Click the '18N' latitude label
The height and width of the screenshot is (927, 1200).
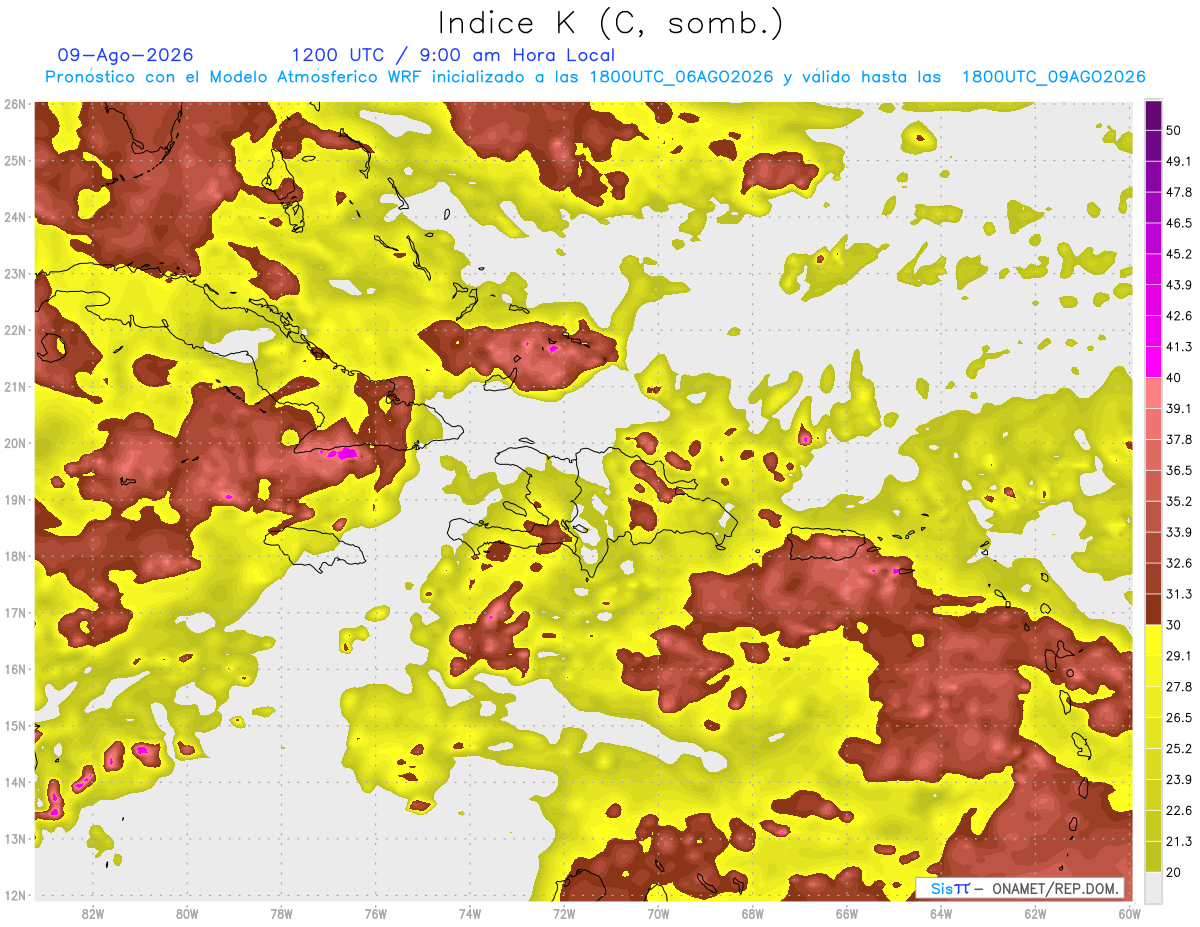15,556
